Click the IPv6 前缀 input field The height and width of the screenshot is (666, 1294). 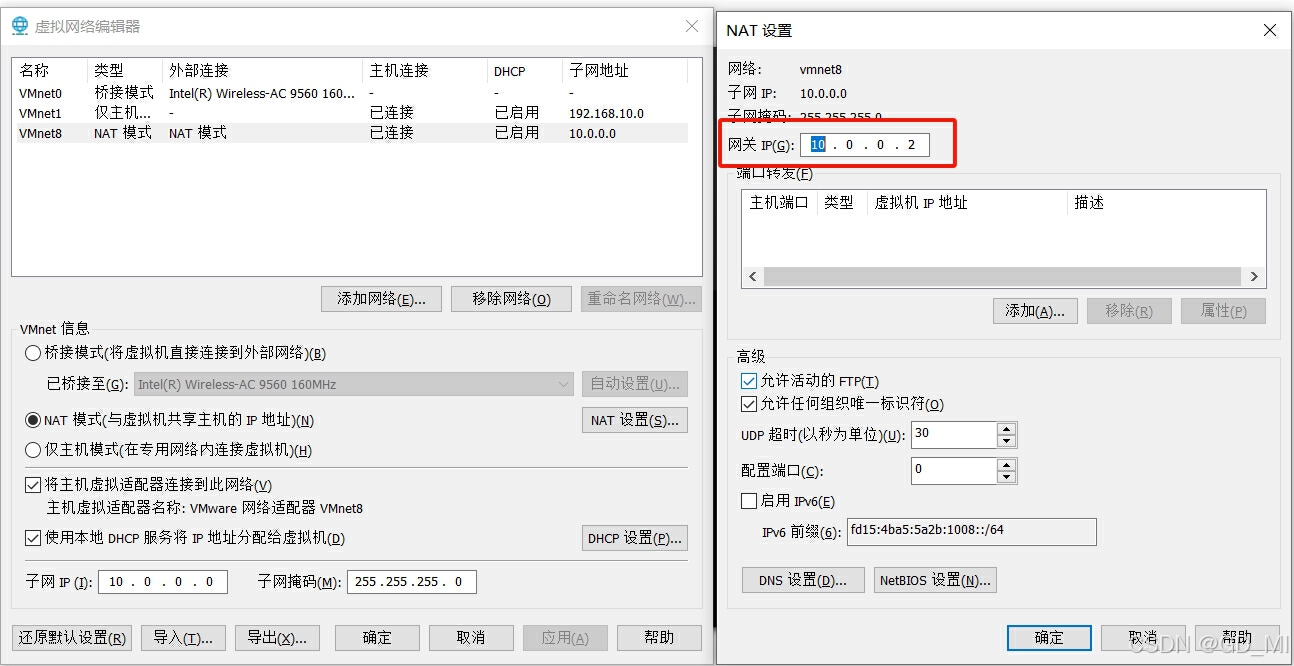[972, 532]
